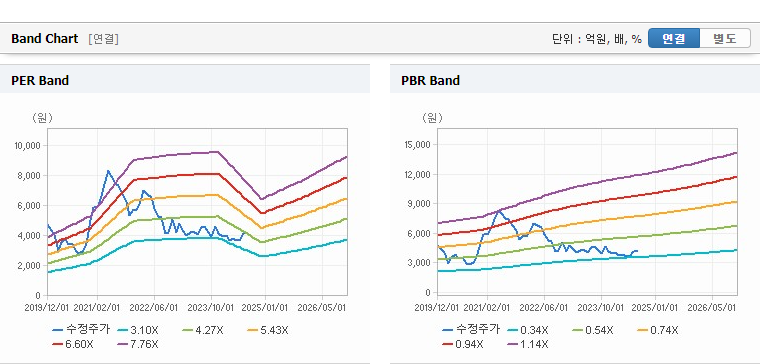Select the 연결 toggle button
The height and width of the screenshot is (364, 760).
pyautogui.click(x=674, y=39)
